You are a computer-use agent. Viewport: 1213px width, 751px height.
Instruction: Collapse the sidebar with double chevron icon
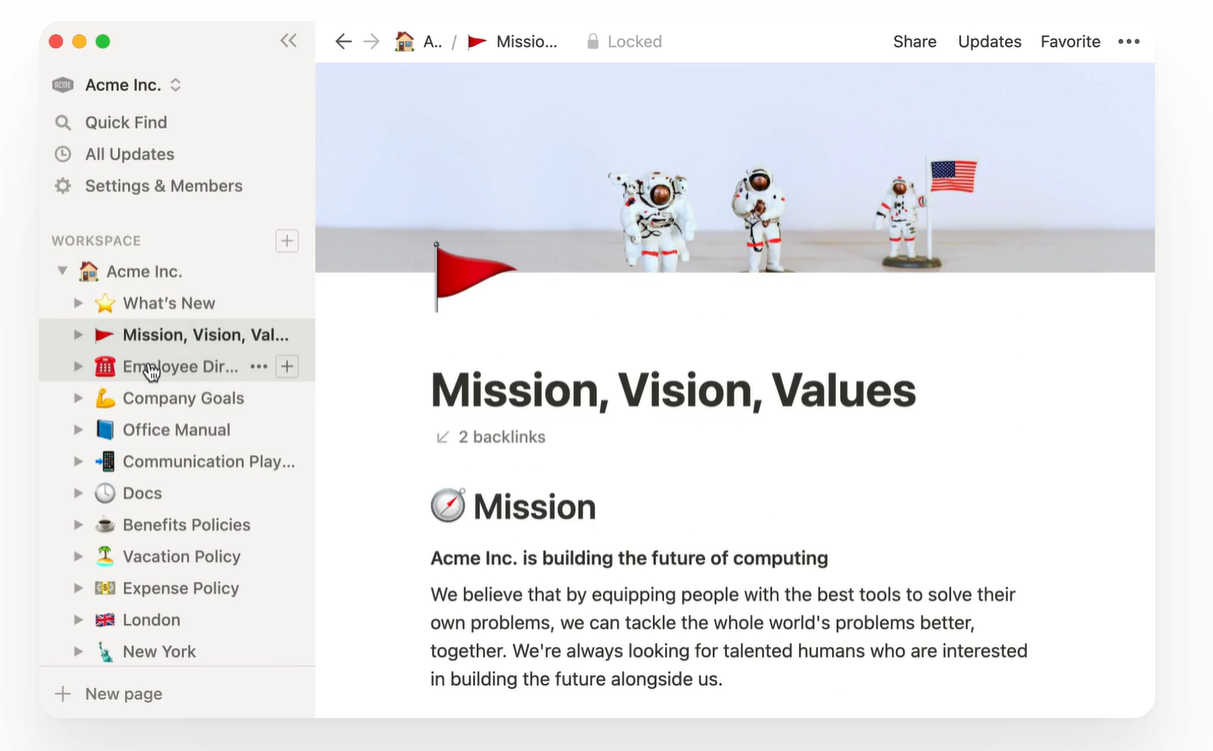pyautogui.click(x=288, y=41)
